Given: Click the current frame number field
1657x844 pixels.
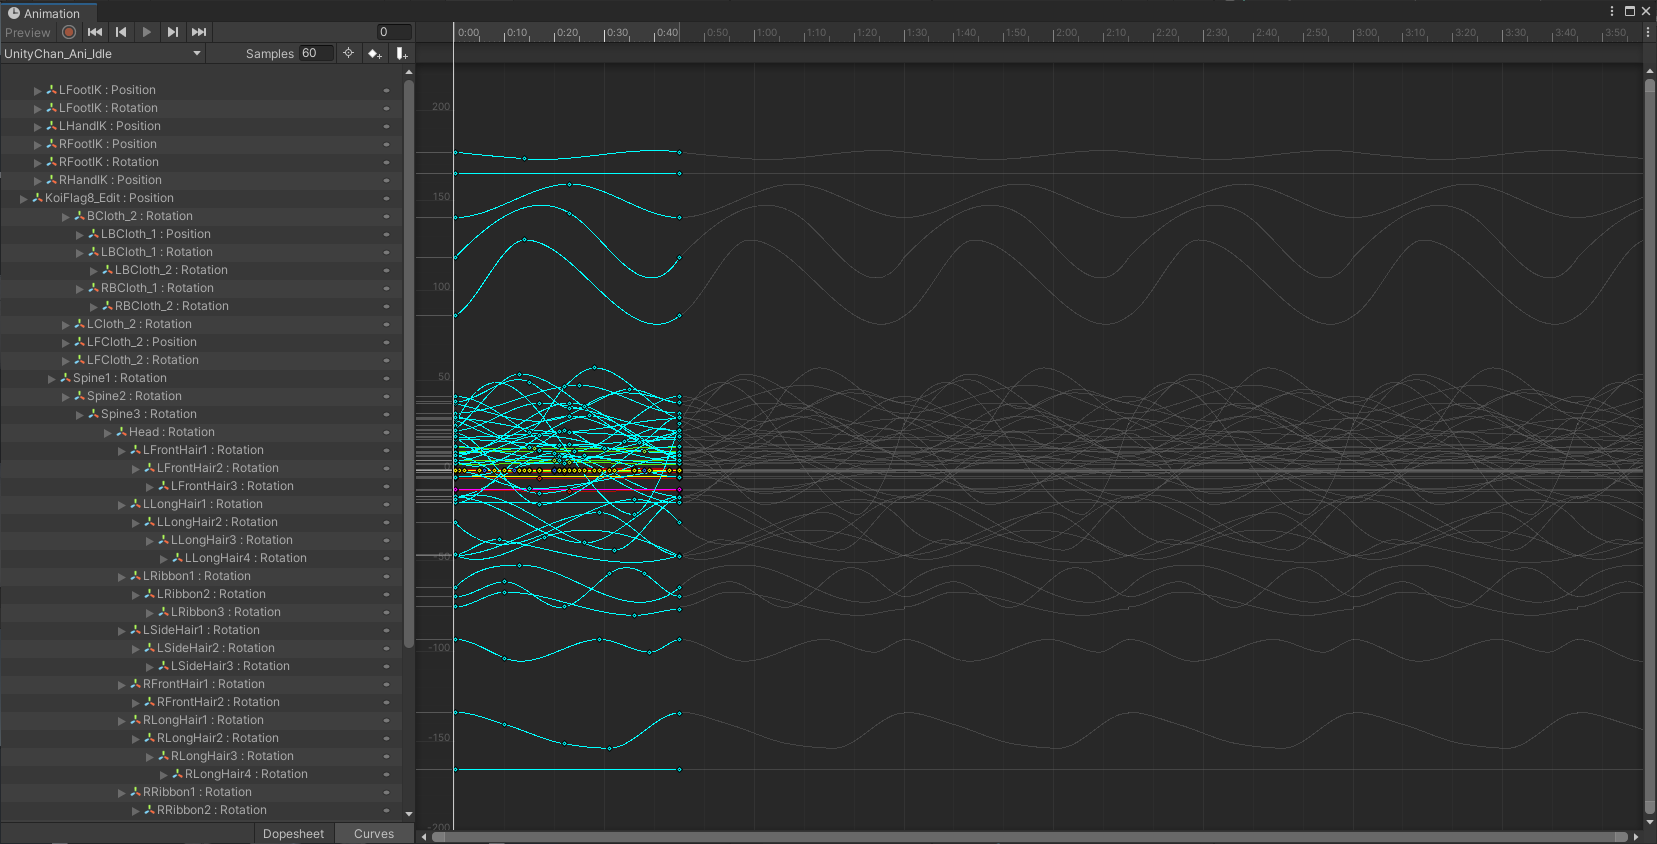Looking at the screenshot, I should pyautogui.click(x=394, y=32).
